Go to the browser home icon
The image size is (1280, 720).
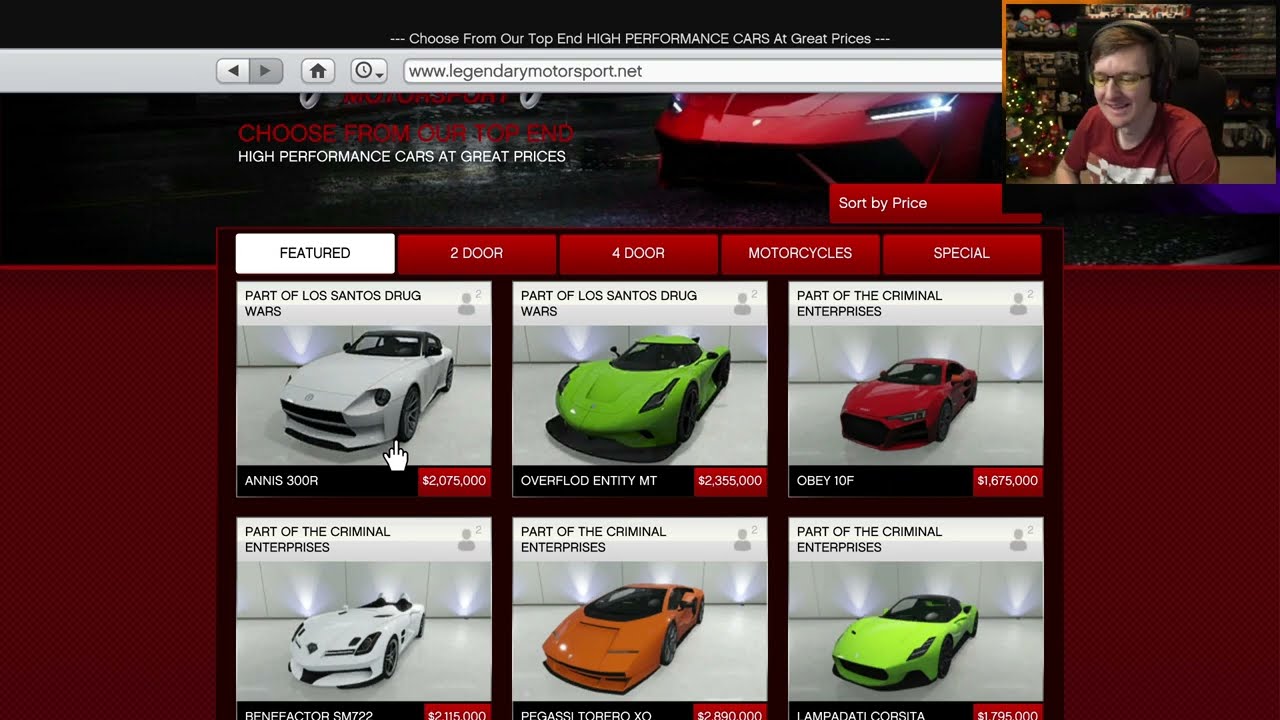[318, 71]
